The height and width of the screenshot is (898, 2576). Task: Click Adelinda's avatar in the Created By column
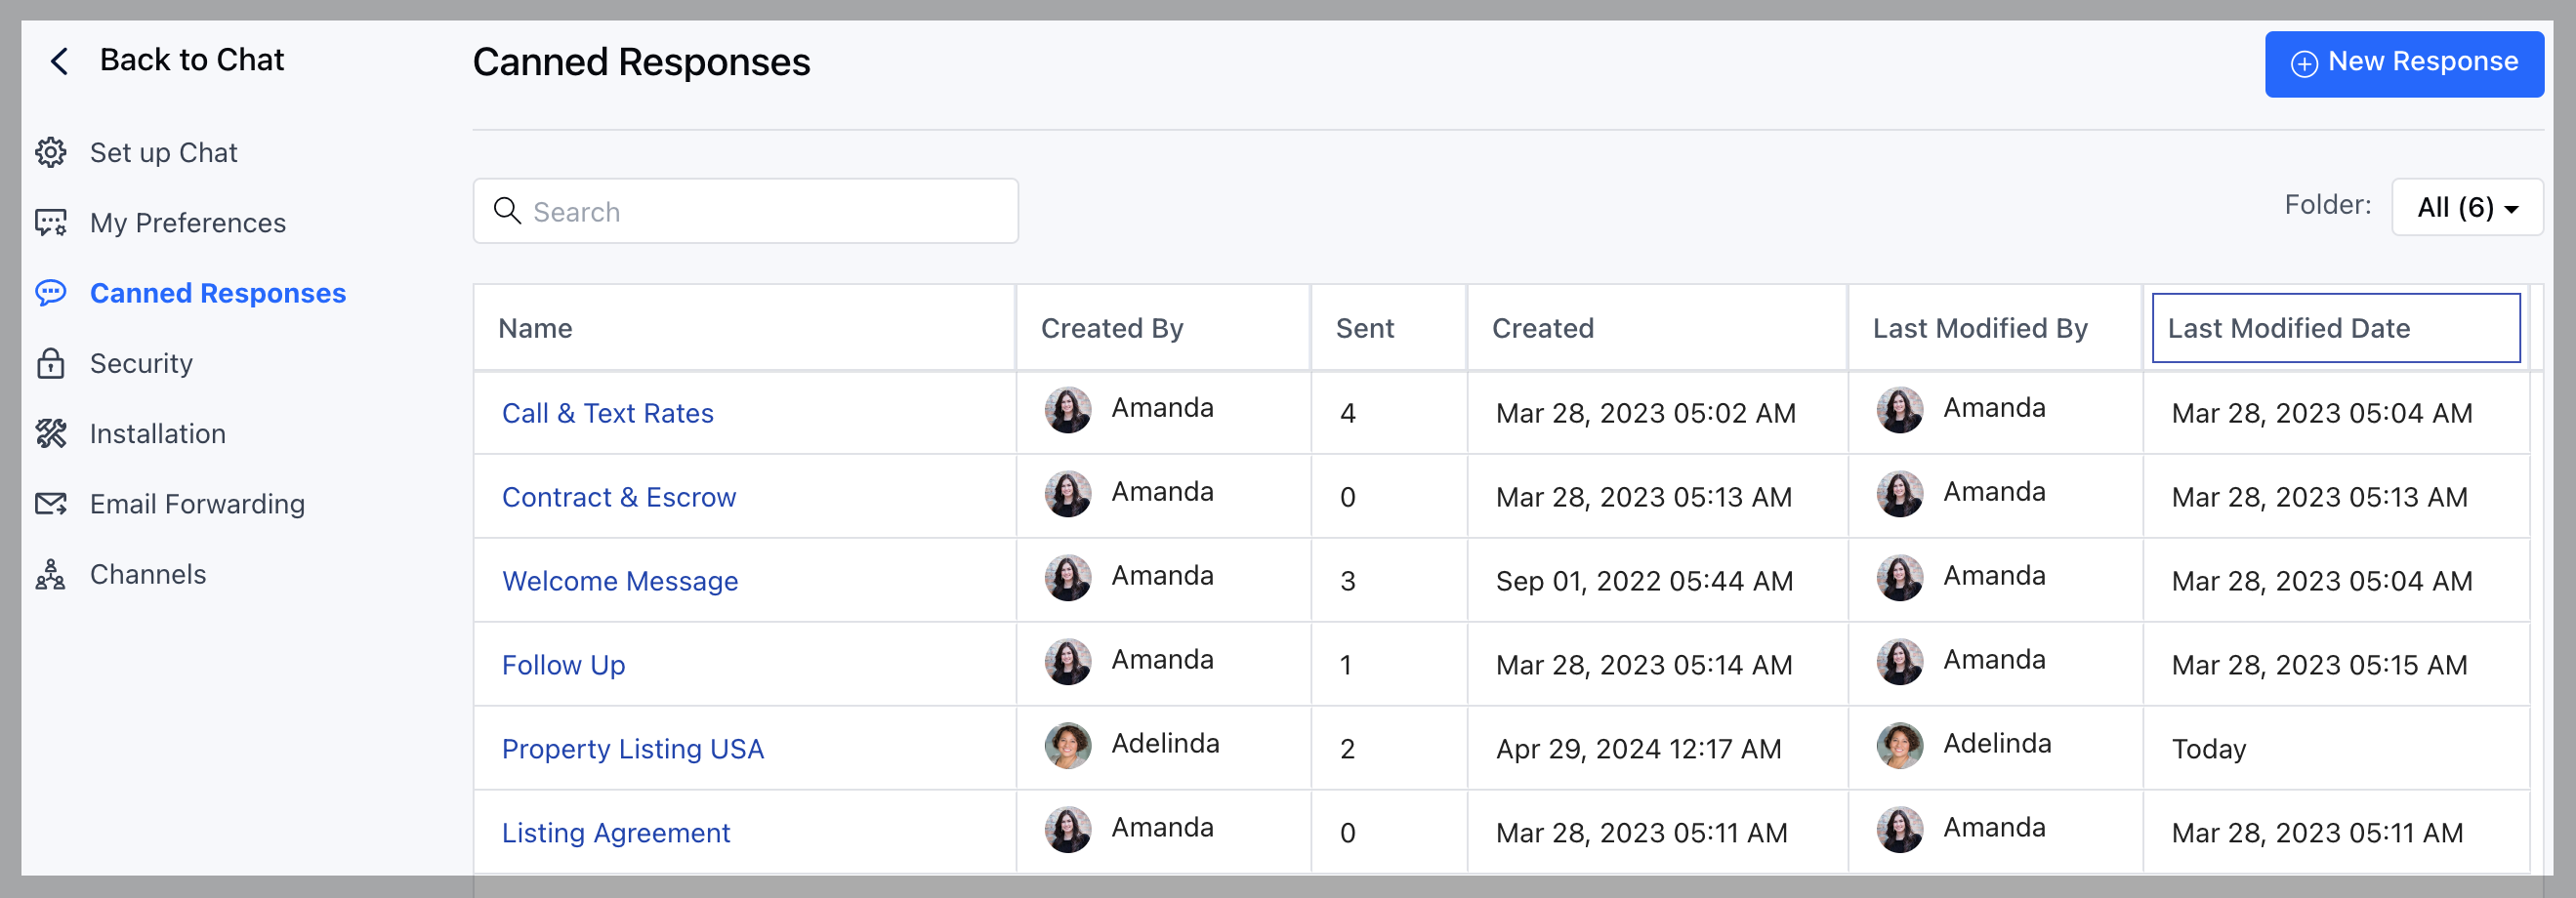[x=1067, y=745]
